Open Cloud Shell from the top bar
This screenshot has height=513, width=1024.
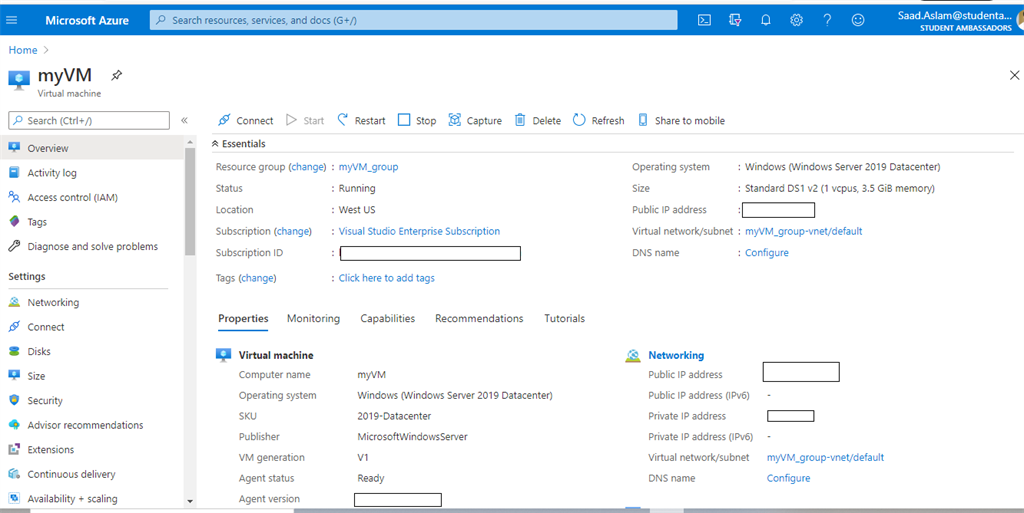click(x=704, y=20)
